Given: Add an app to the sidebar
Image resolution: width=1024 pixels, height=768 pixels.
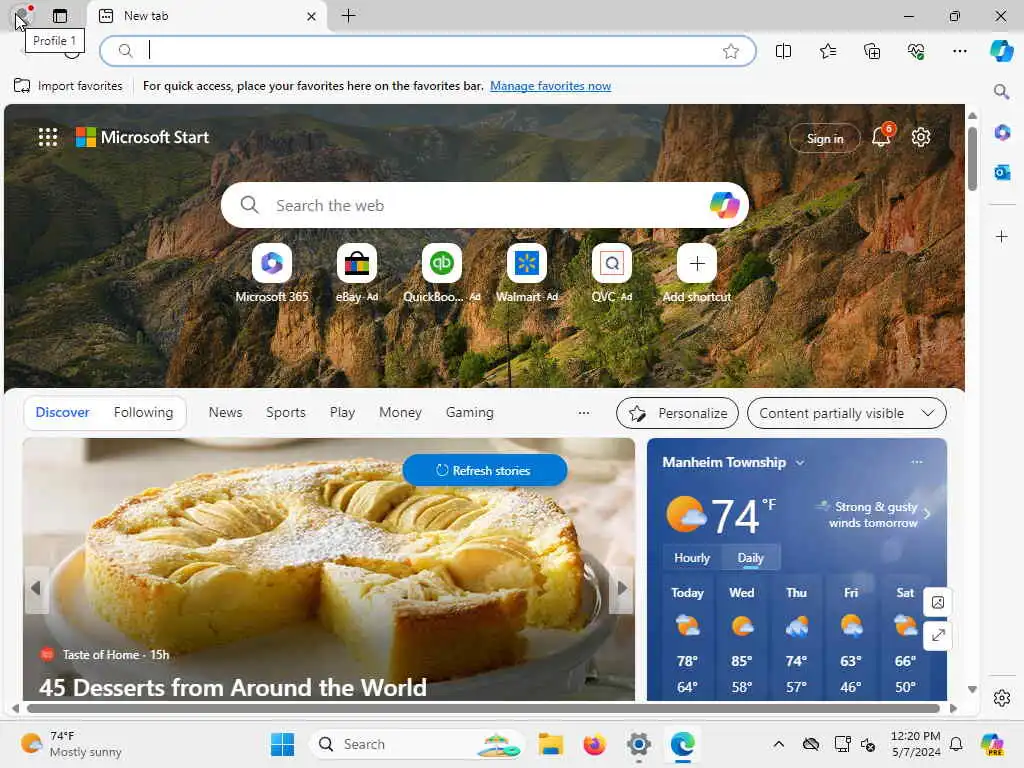Looking at the screenshot, I should [1002, 236].
